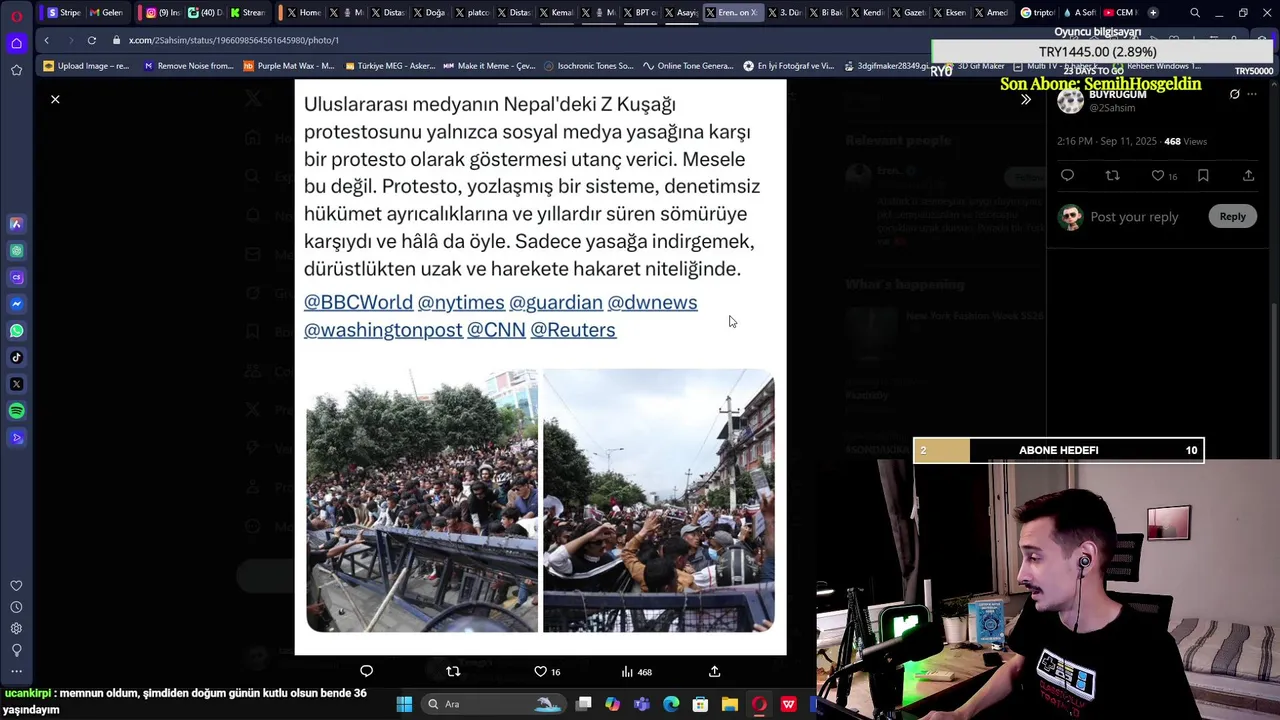The width and height of the screenshot is (1280, 720).
Task: Close the photo viewer with the X icon
Action: pyautogui.click(x=55, y=99)
